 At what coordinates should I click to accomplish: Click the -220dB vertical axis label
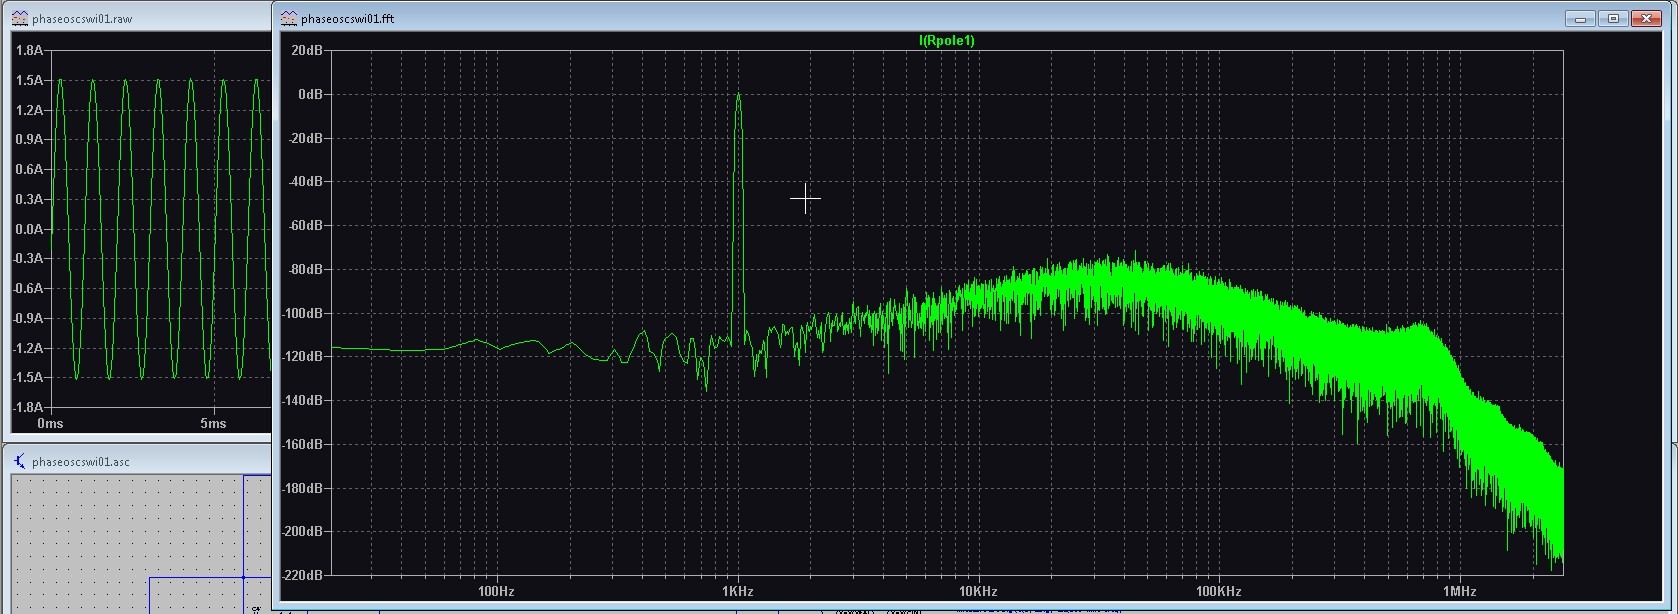(x=303, y=576)
